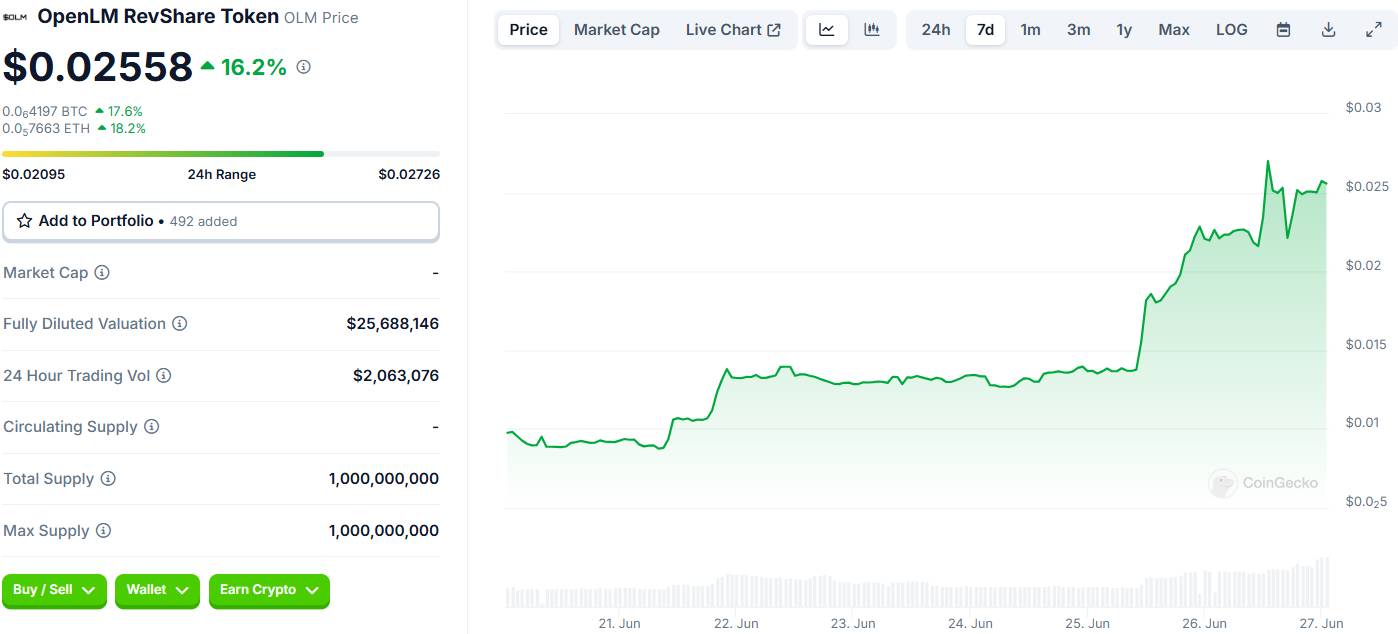
Task: Select 7d time range
Action: click(x=985, y=30)
